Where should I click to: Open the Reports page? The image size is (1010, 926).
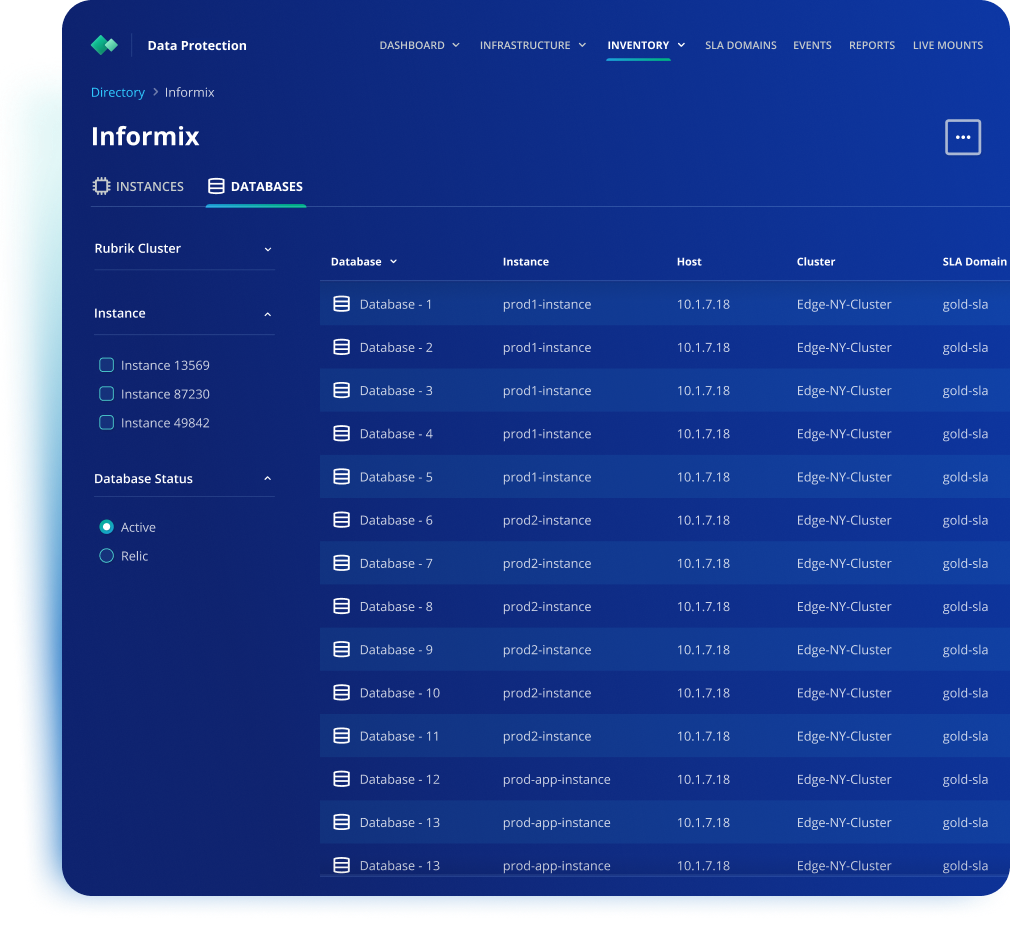coord(871,45)
